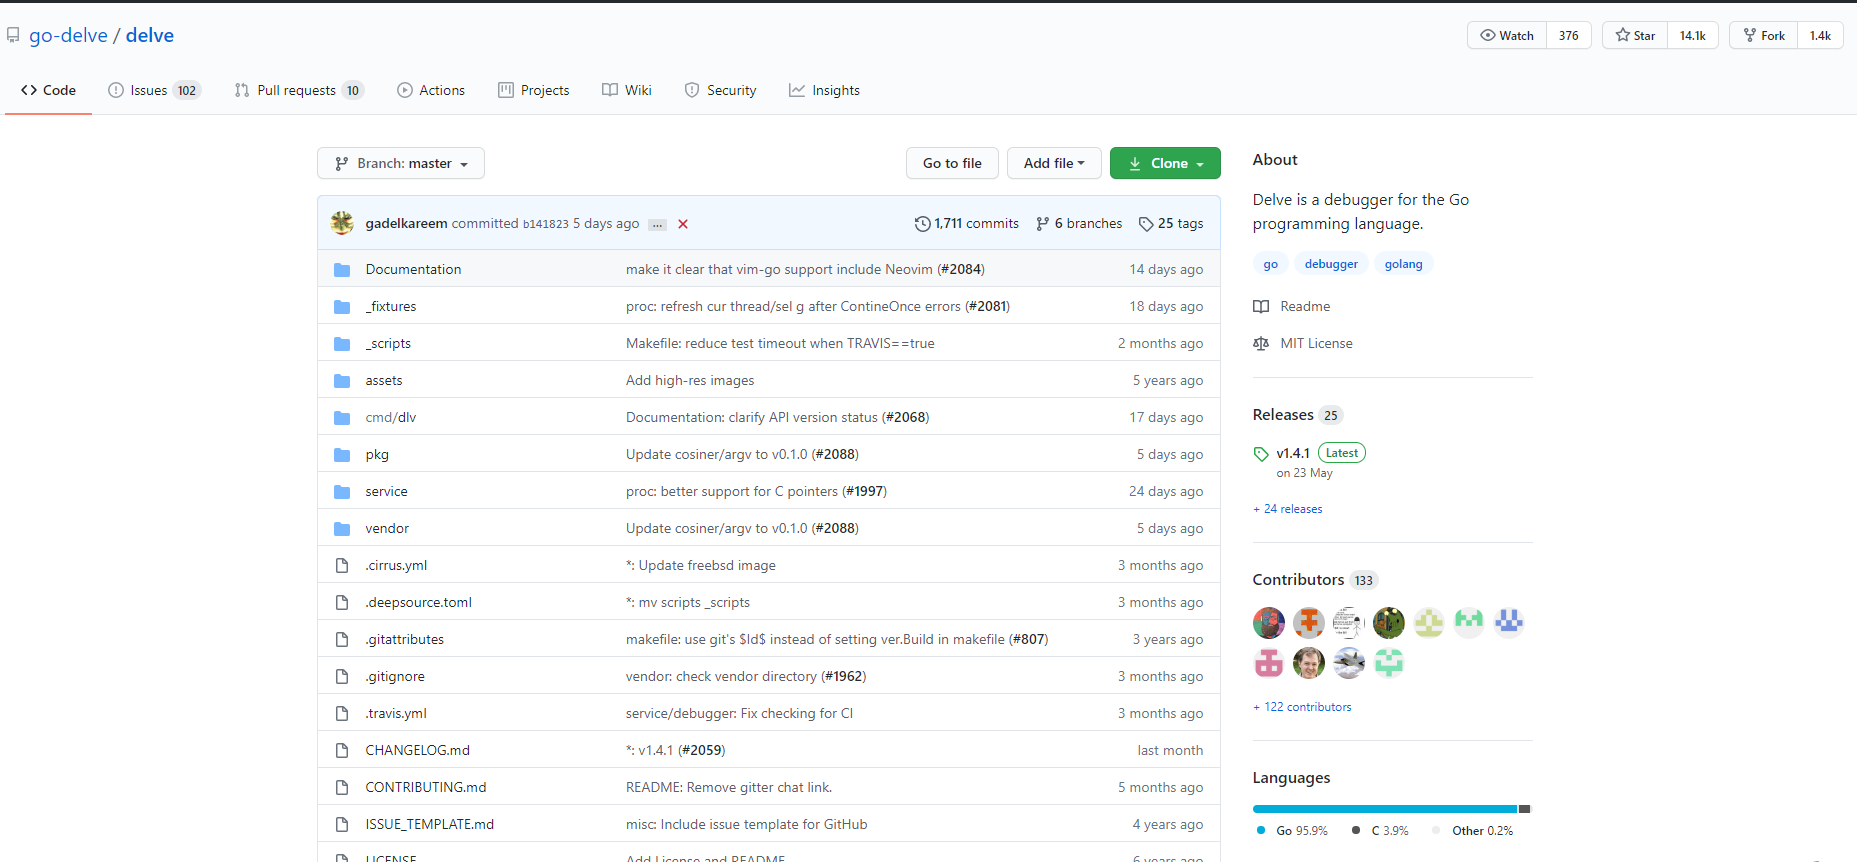Click the v1.4.1 release tag icon
This screenshot has height=862, width=1857.
pyautogui.click(x=1261, y=454)
